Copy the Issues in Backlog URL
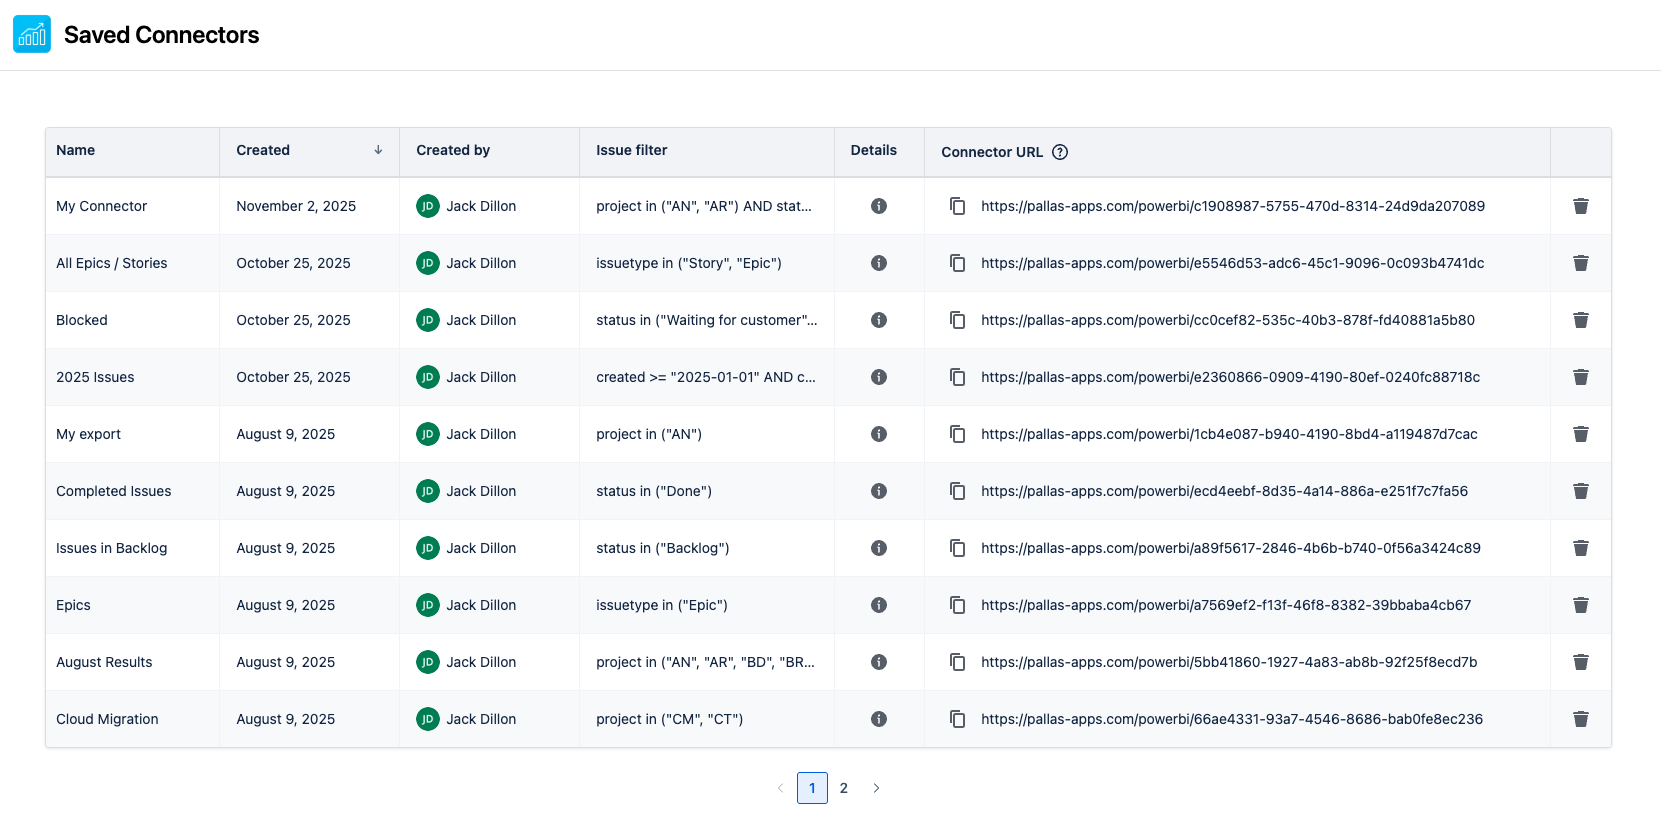The image size is (1670, 814). (x=957, y=548)
